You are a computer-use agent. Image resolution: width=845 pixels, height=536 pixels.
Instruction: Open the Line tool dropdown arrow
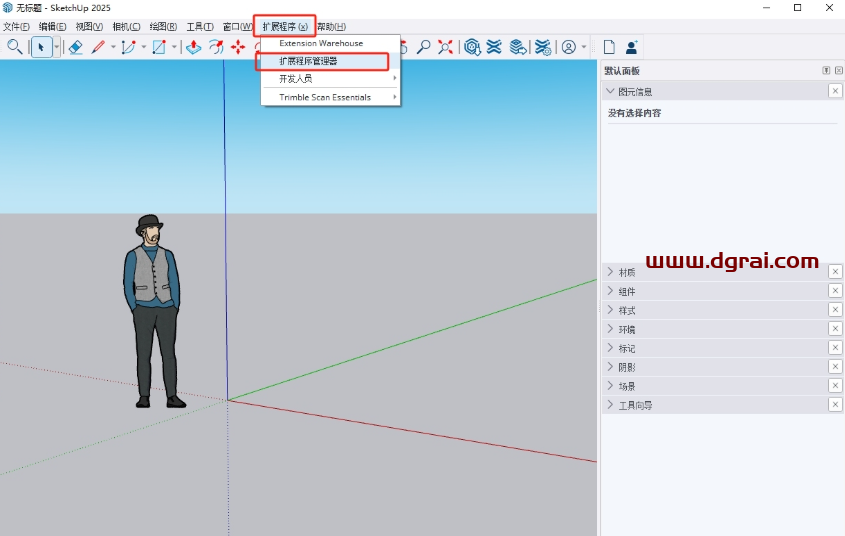point(113,47)
